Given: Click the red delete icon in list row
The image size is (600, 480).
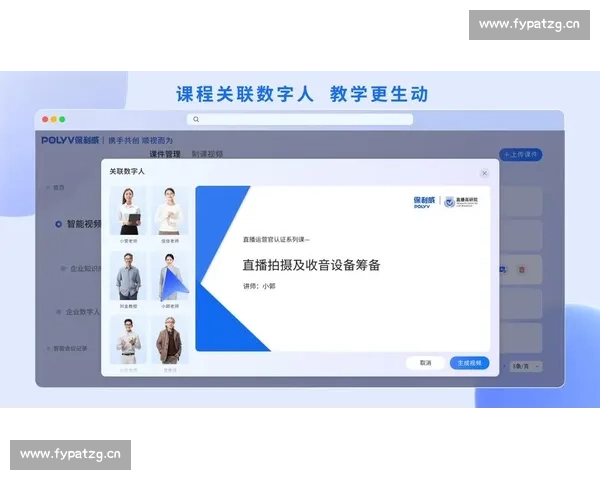Looking at the screenshot, I should 521,270.
